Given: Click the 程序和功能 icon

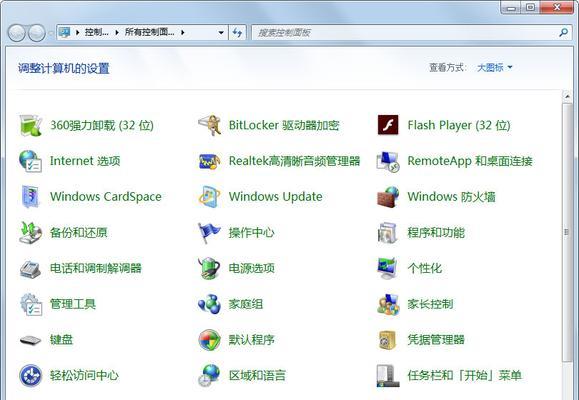Looking at the screenshot, I should point(388,232).
